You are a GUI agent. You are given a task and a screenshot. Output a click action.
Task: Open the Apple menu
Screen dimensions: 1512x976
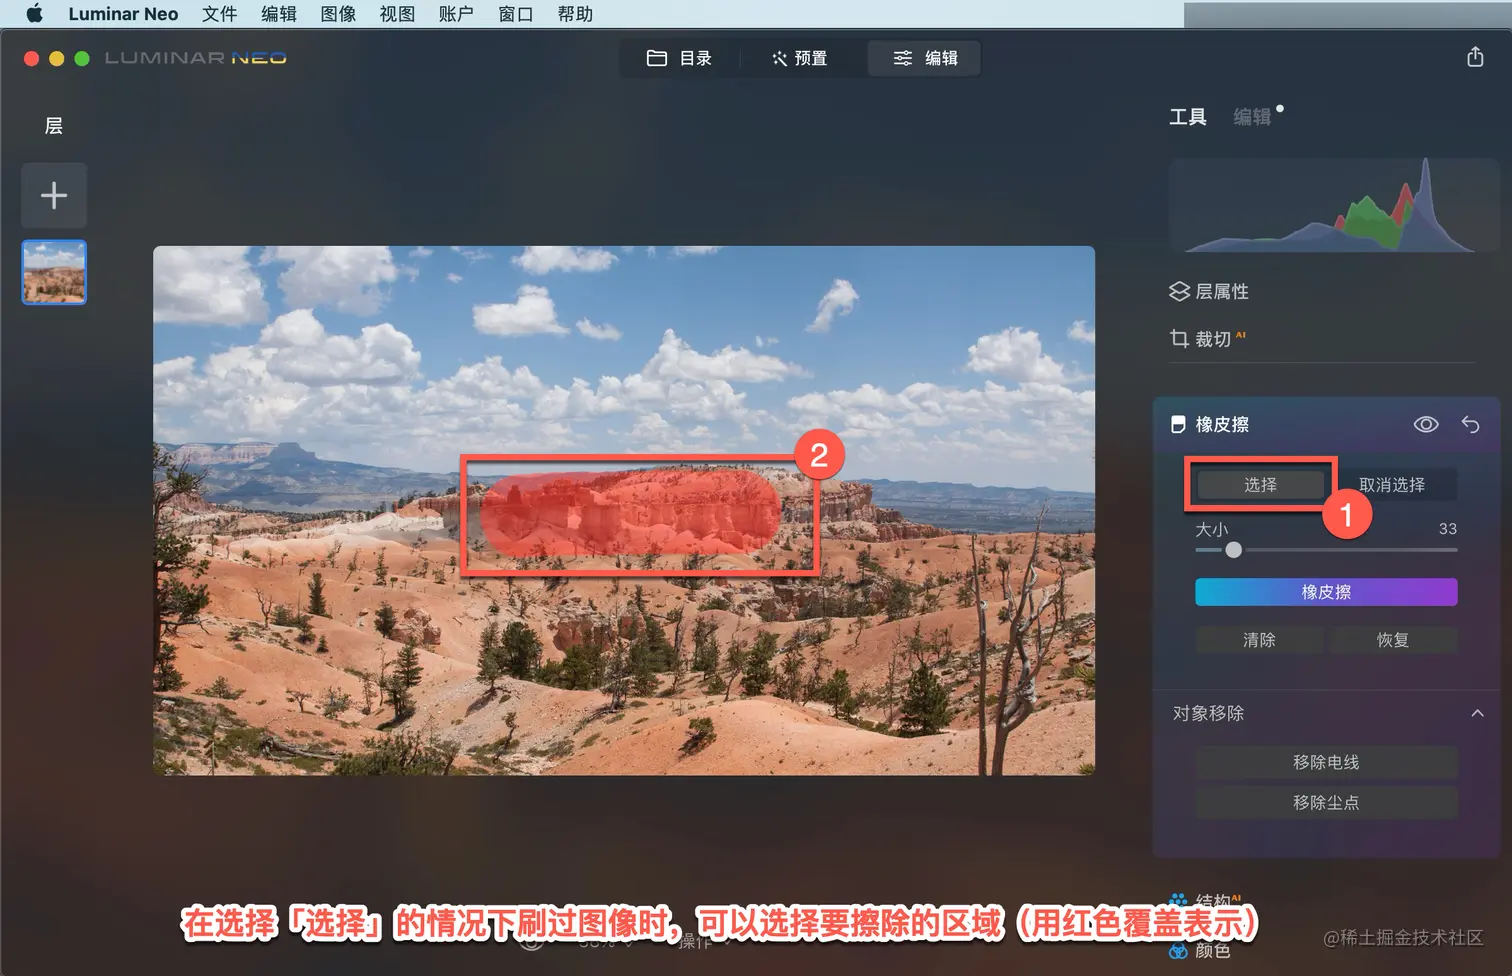(x=34, y=14)
